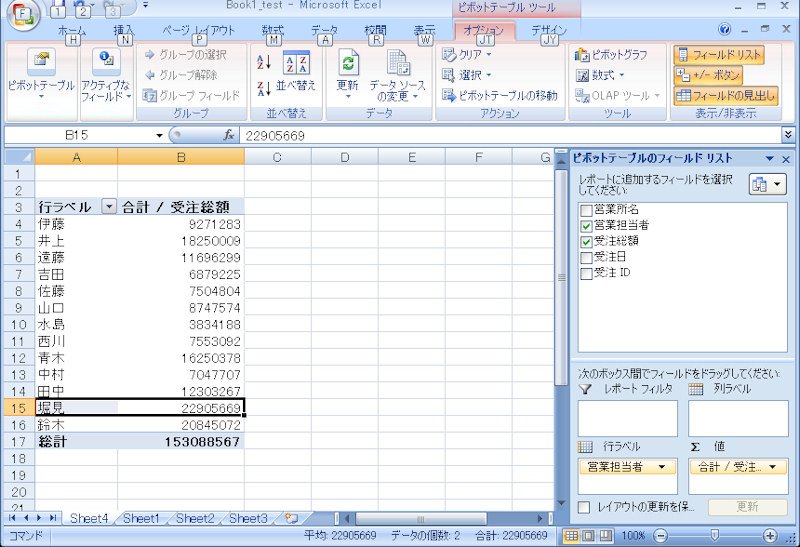This screenshot has width=800, height=547.
Task: Open the データ ribbon tab
Action: click(324, 31)
